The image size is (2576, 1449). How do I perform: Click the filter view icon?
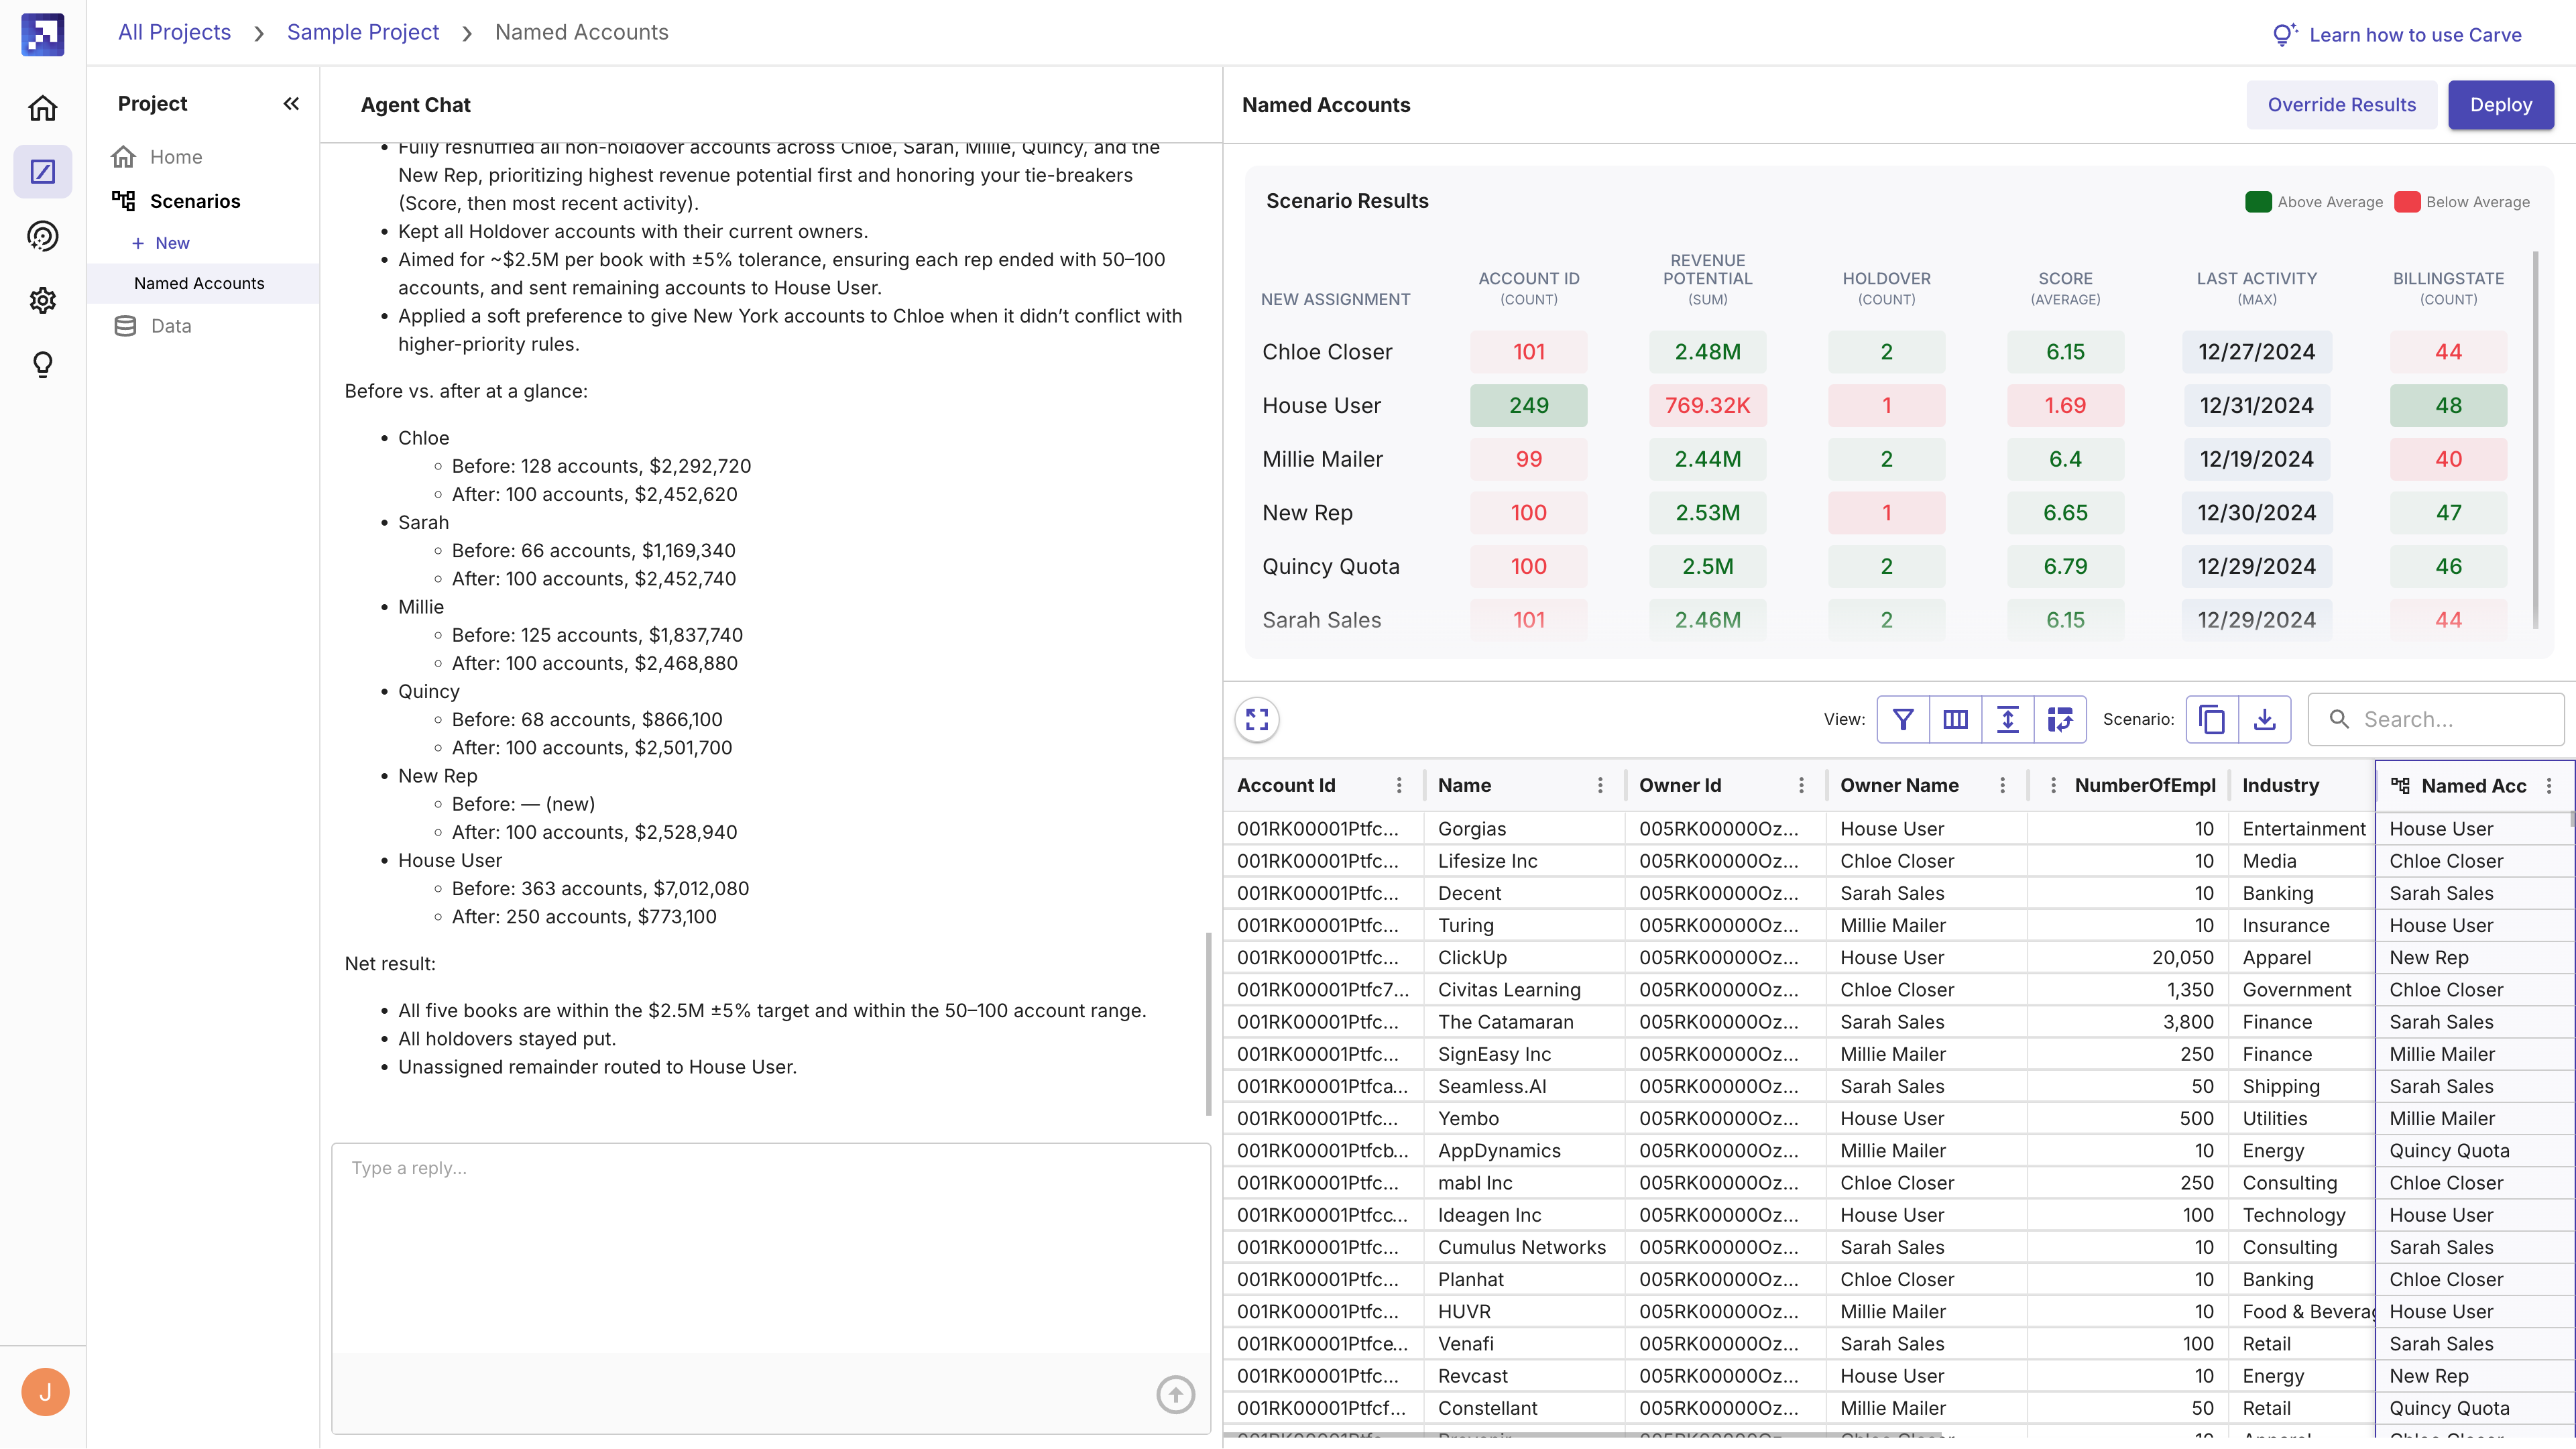[x=1903, y=719]
